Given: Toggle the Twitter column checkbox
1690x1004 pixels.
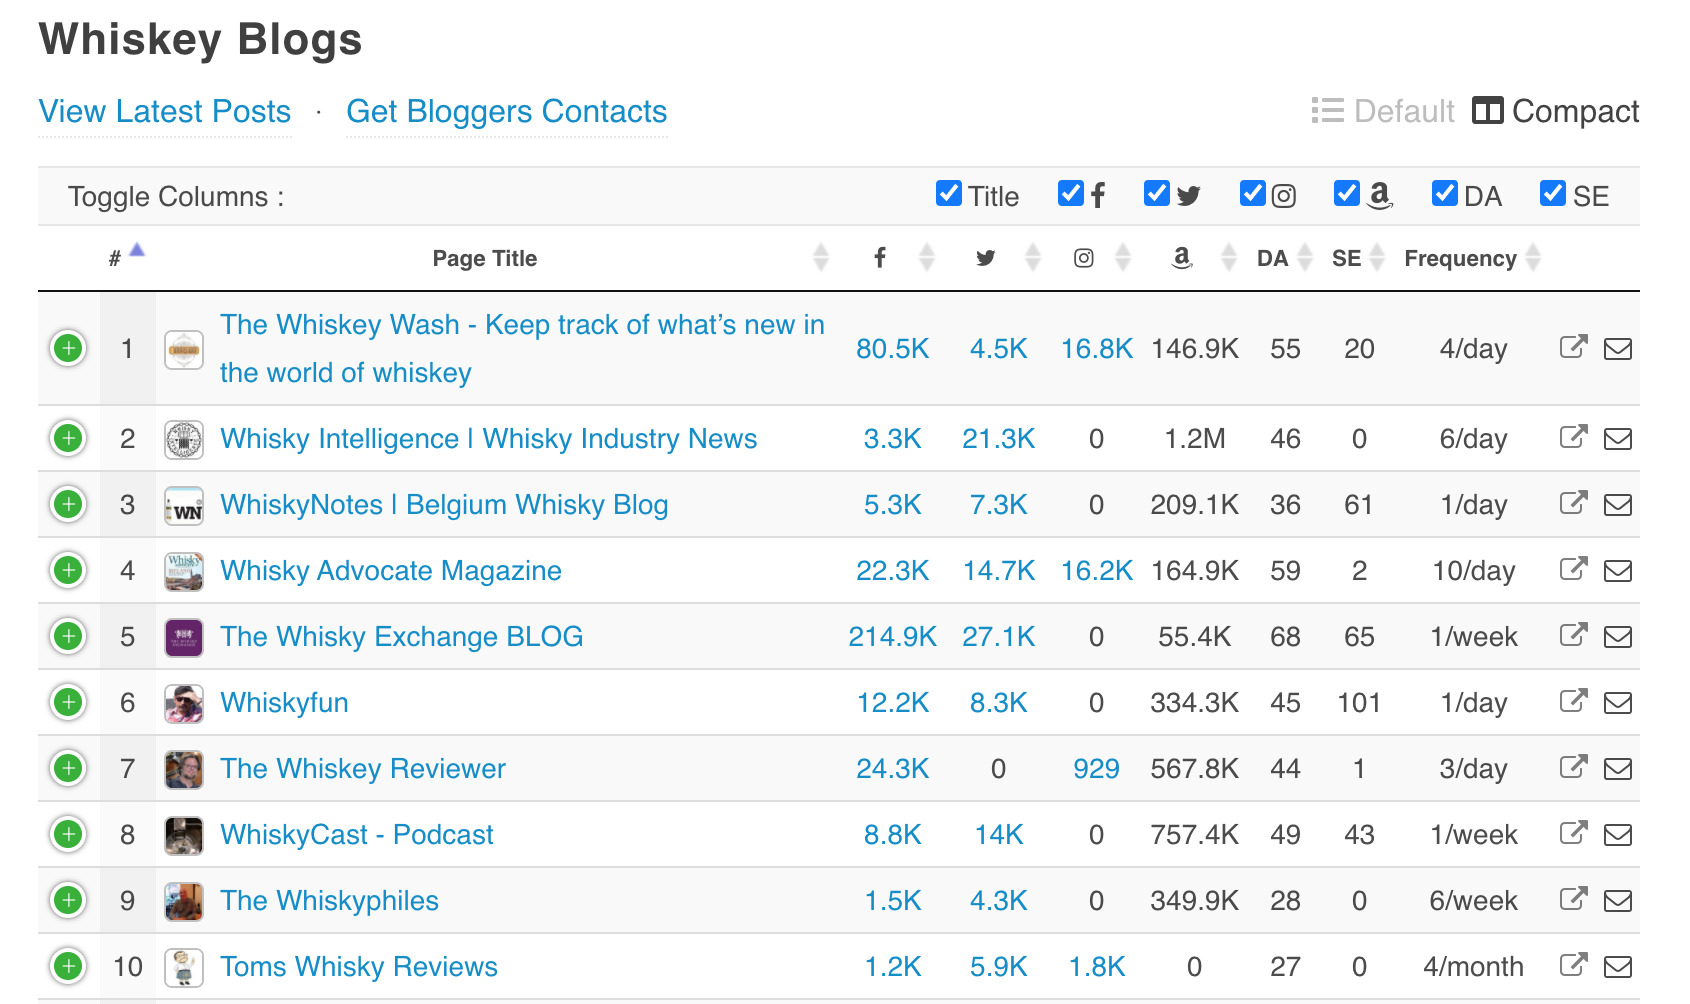Looking at the screenshot, I should coord(1157,193).
